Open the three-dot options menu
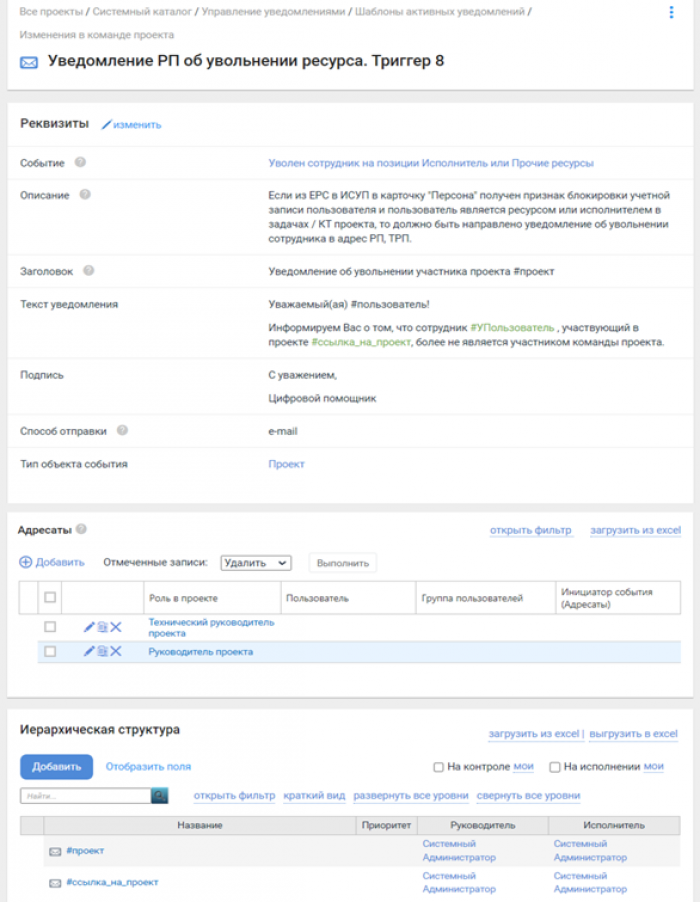 tap(671, 12)
